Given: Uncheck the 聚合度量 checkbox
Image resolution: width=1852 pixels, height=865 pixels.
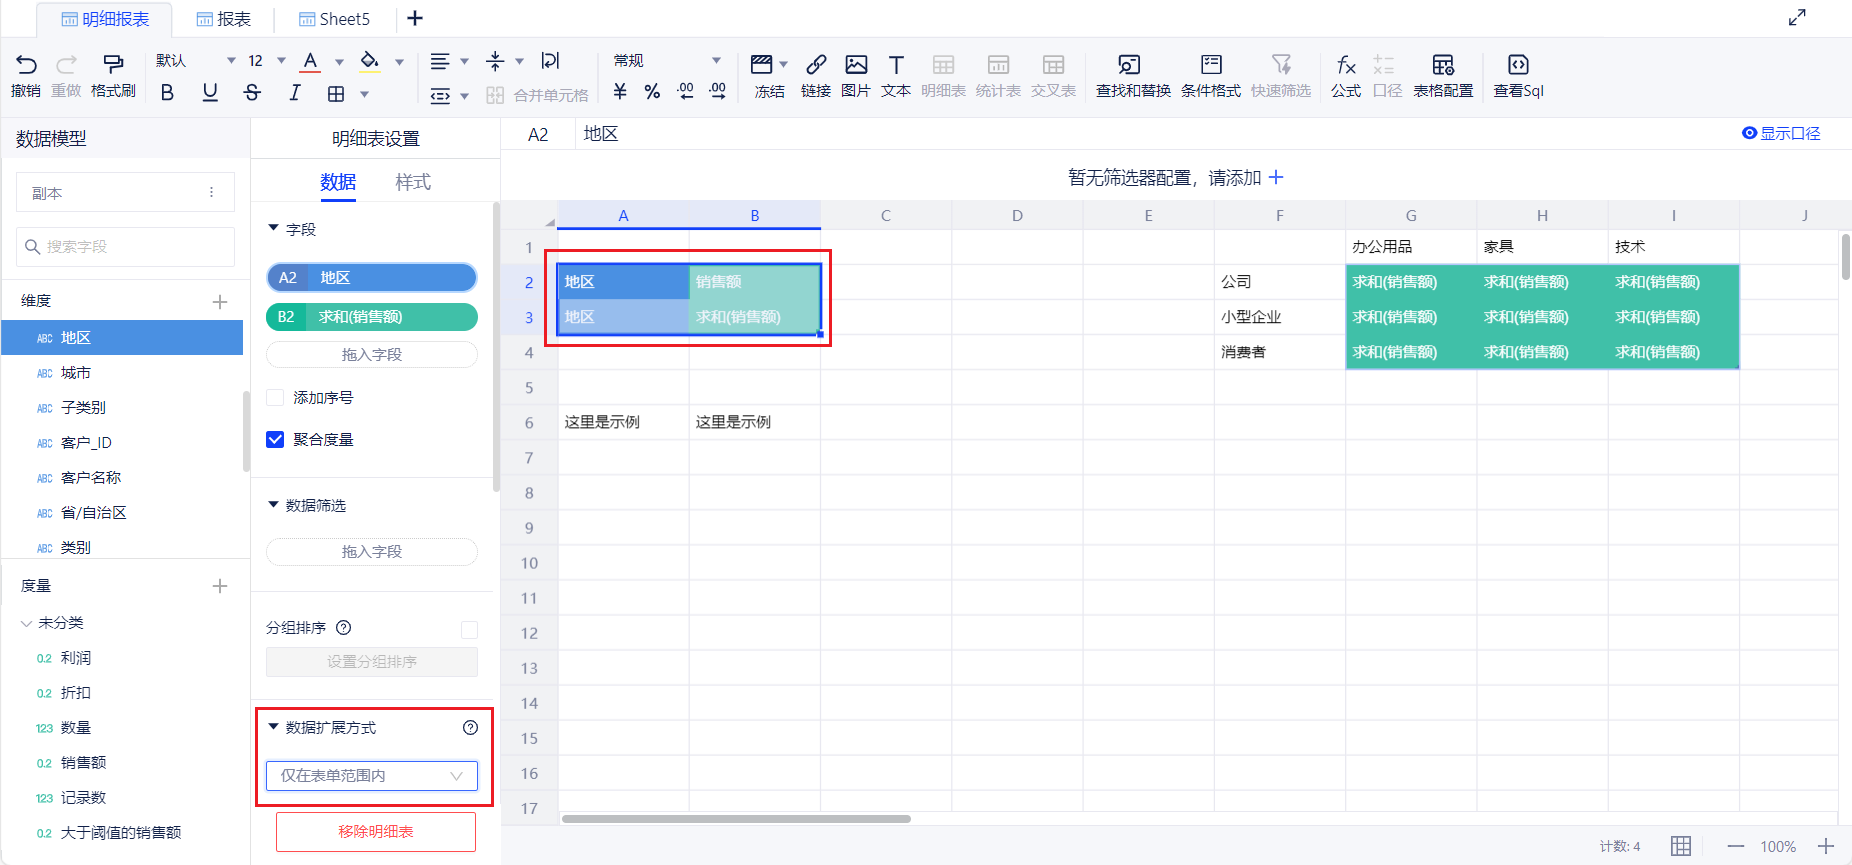Looking at the screenshot, I should [276, 440].
